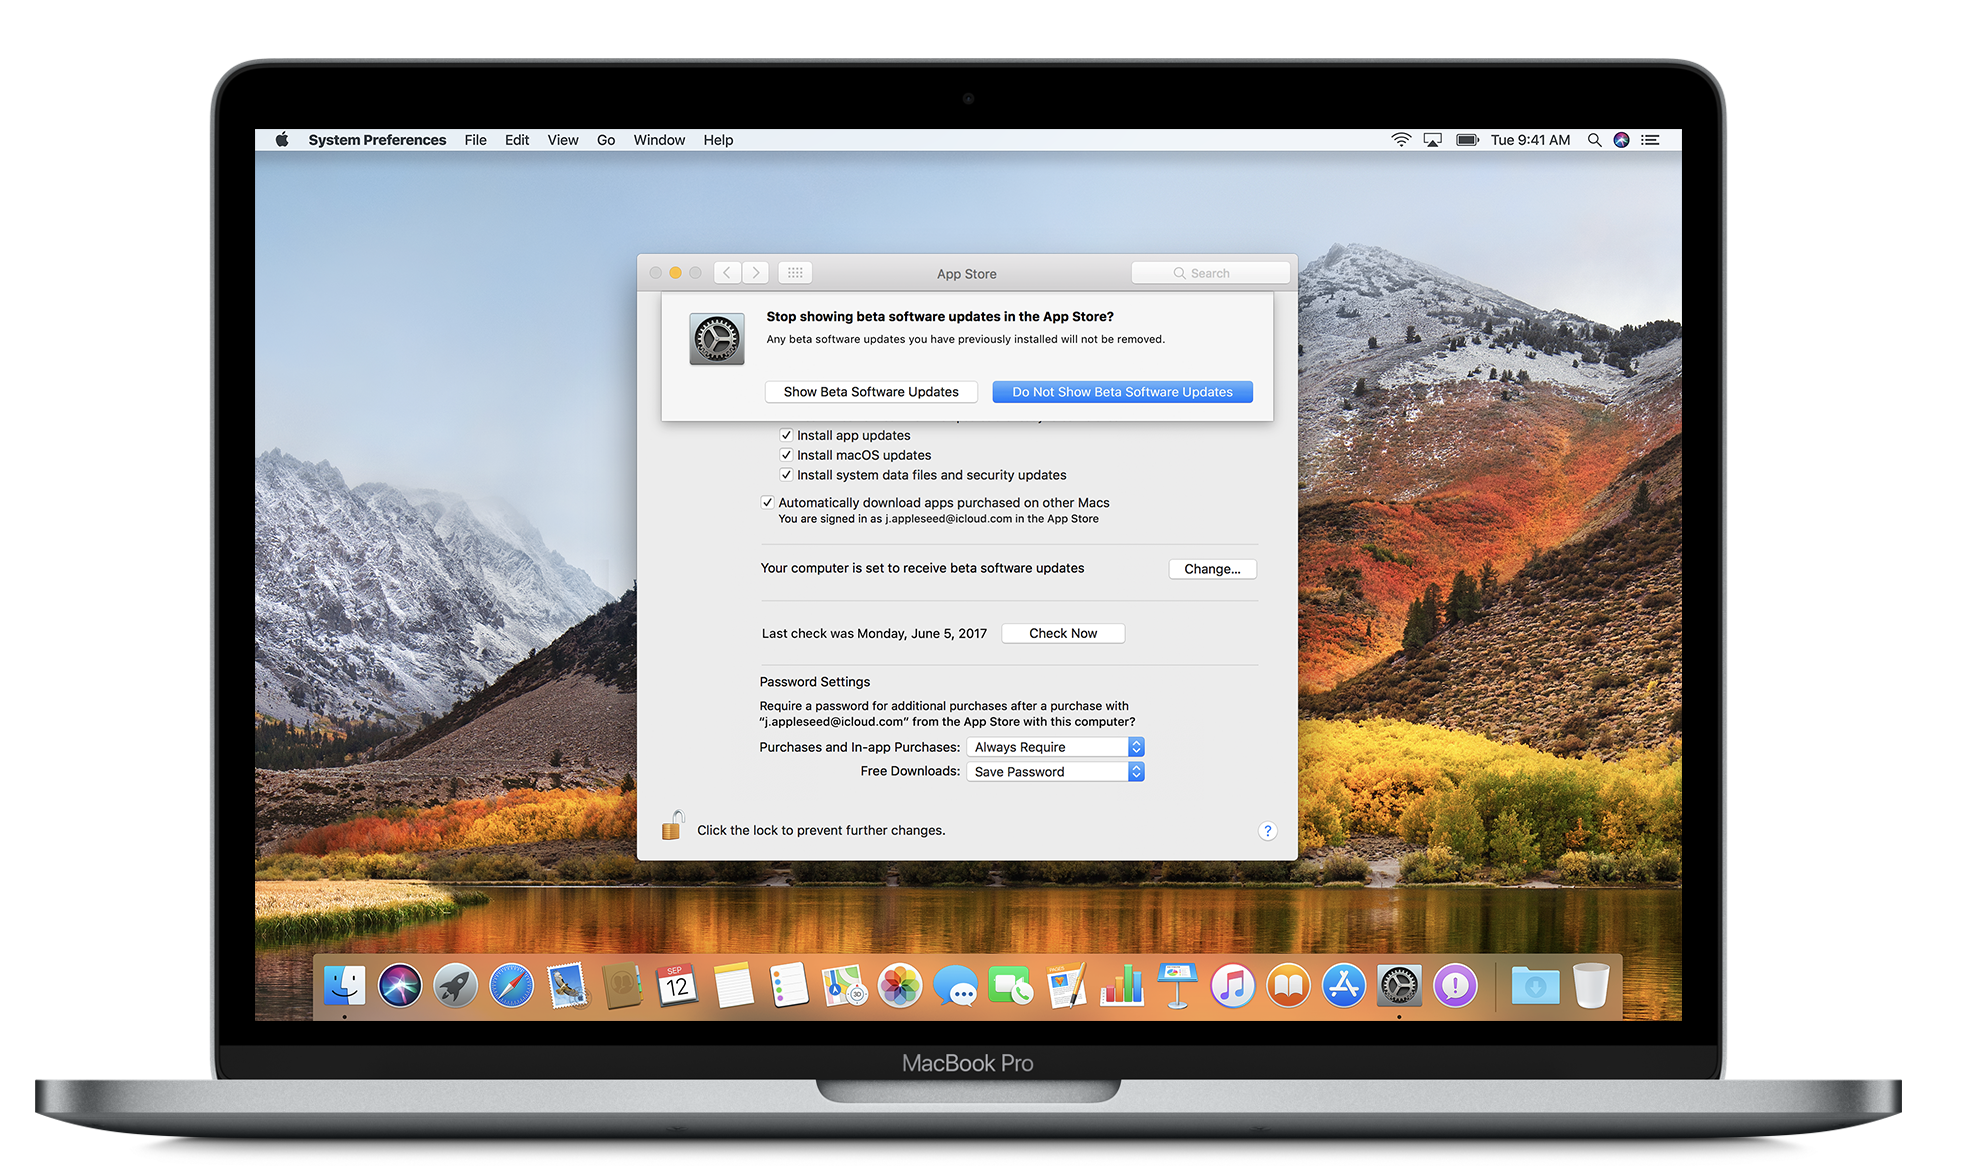Click System Preferences gear in Dock
Image resolution: width=1962 pixels, height=1176 pixels.
[1399, 986]
